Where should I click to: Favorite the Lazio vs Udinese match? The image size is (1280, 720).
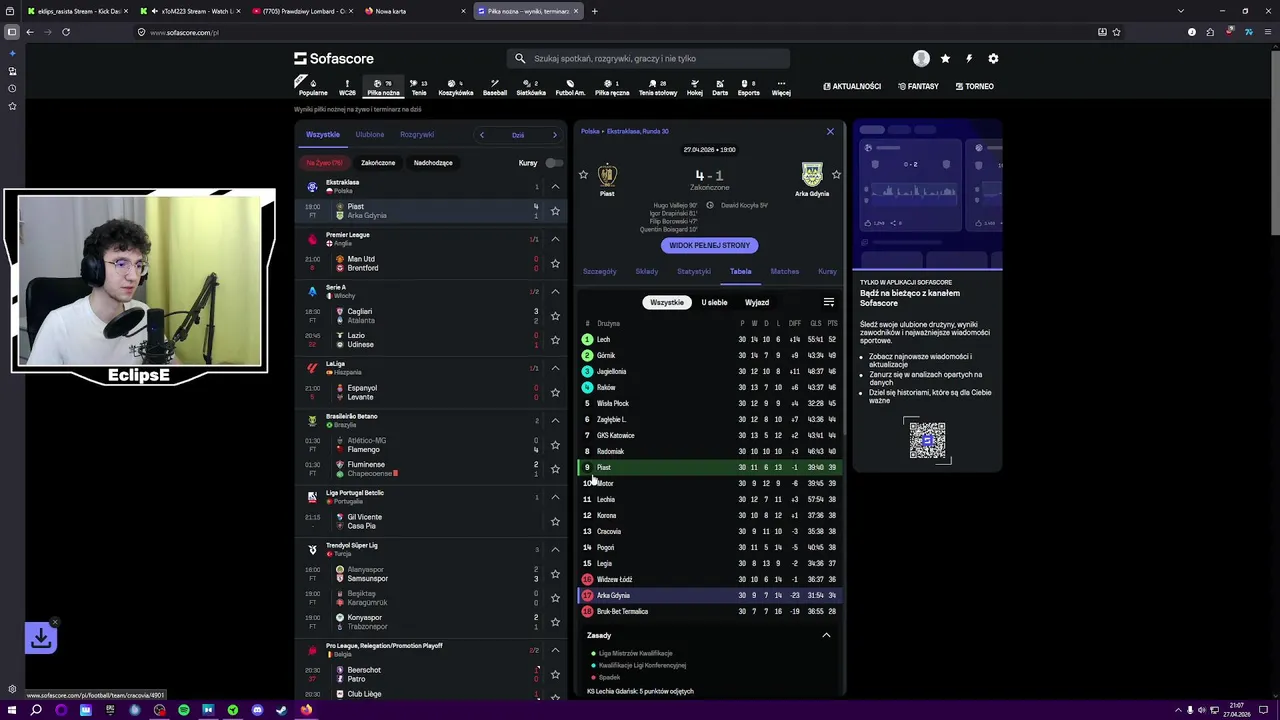click(x=555, y=340)
